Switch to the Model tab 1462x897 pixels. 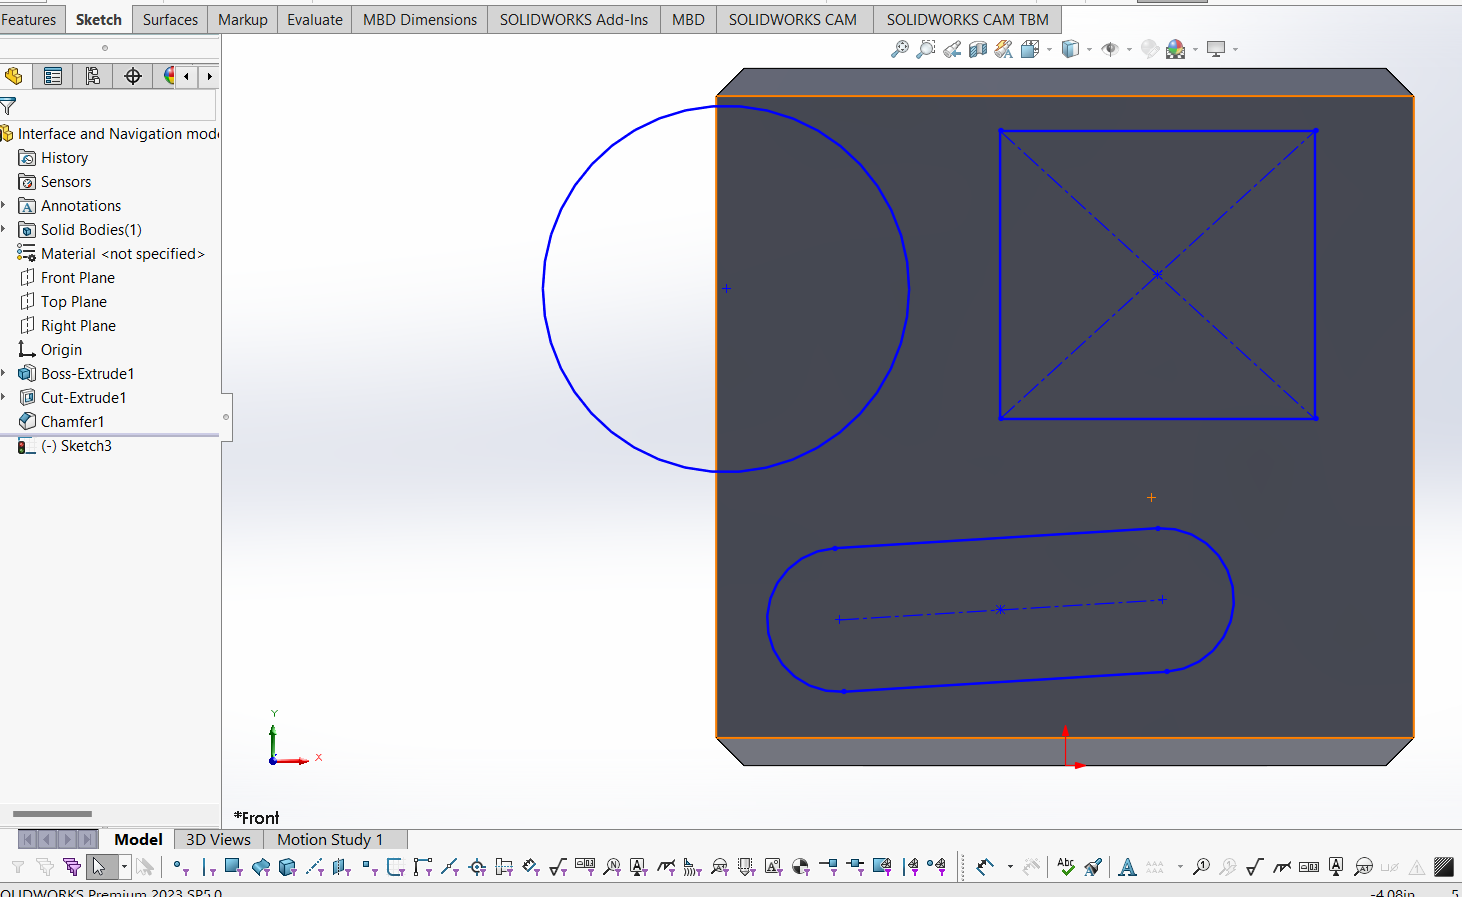pyautogui.click(x=138, y=839)
